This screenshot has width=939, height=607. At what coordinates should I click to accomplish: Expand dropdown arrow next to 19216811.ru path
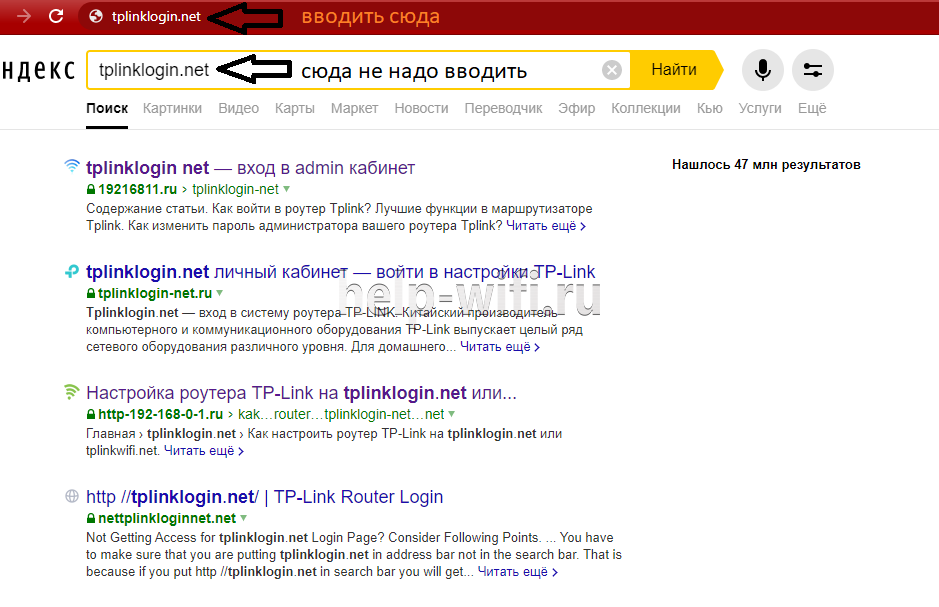coord(286,189)
